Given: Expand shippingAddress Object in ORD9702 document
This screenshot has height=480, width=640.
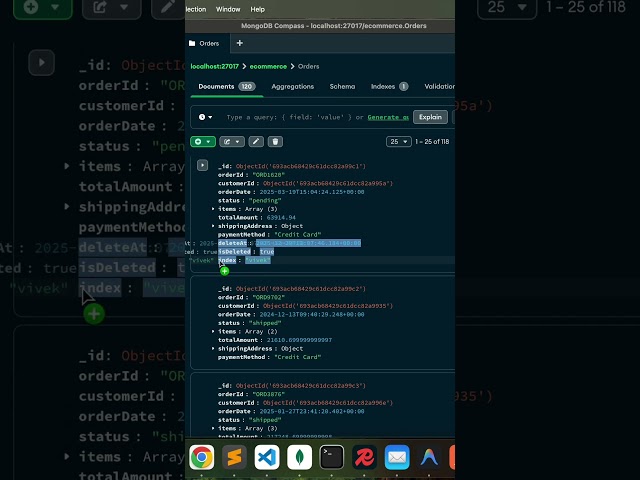Looking at the screenshot, I should coord(213,348).
